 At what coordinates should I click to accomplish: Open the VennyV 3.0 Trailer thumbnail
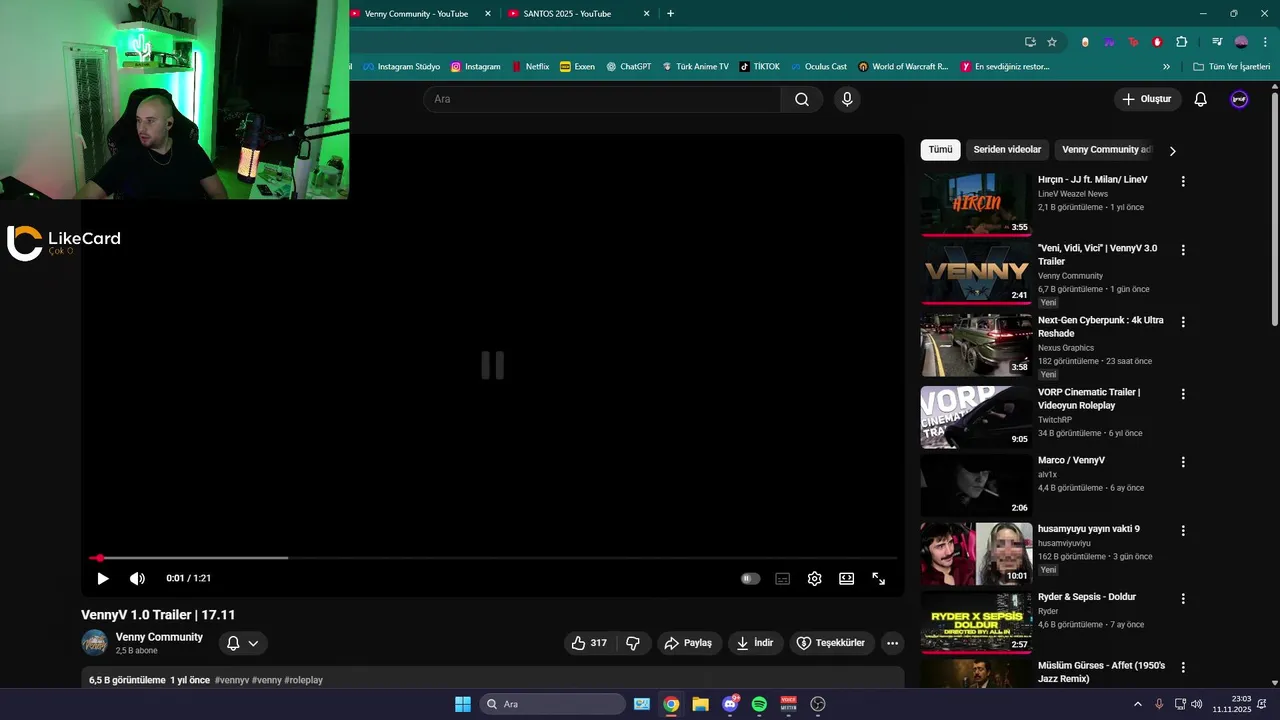(x=976, y=272)
